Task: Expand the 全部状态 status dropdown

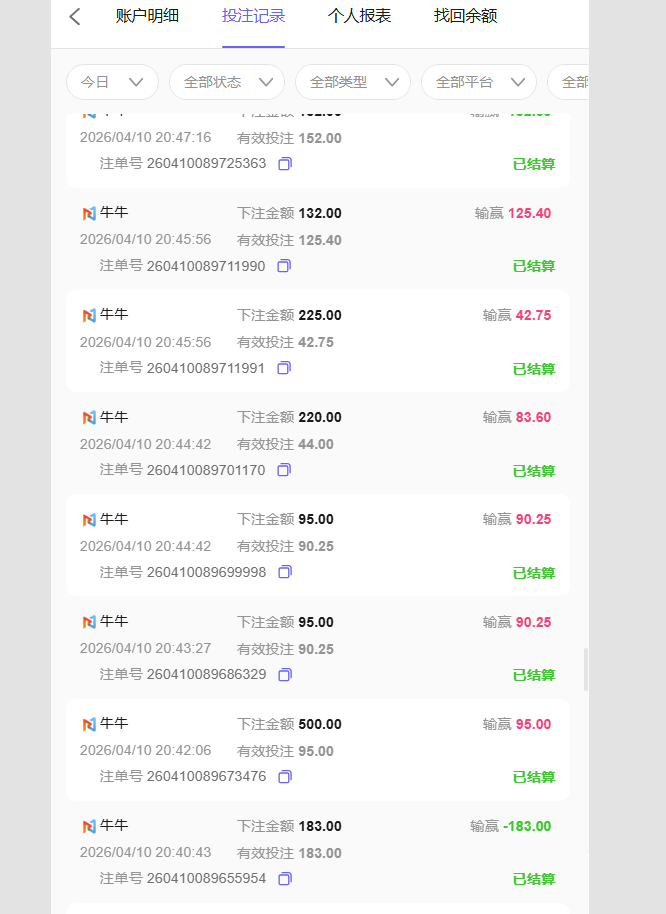Action: point(227,82)
